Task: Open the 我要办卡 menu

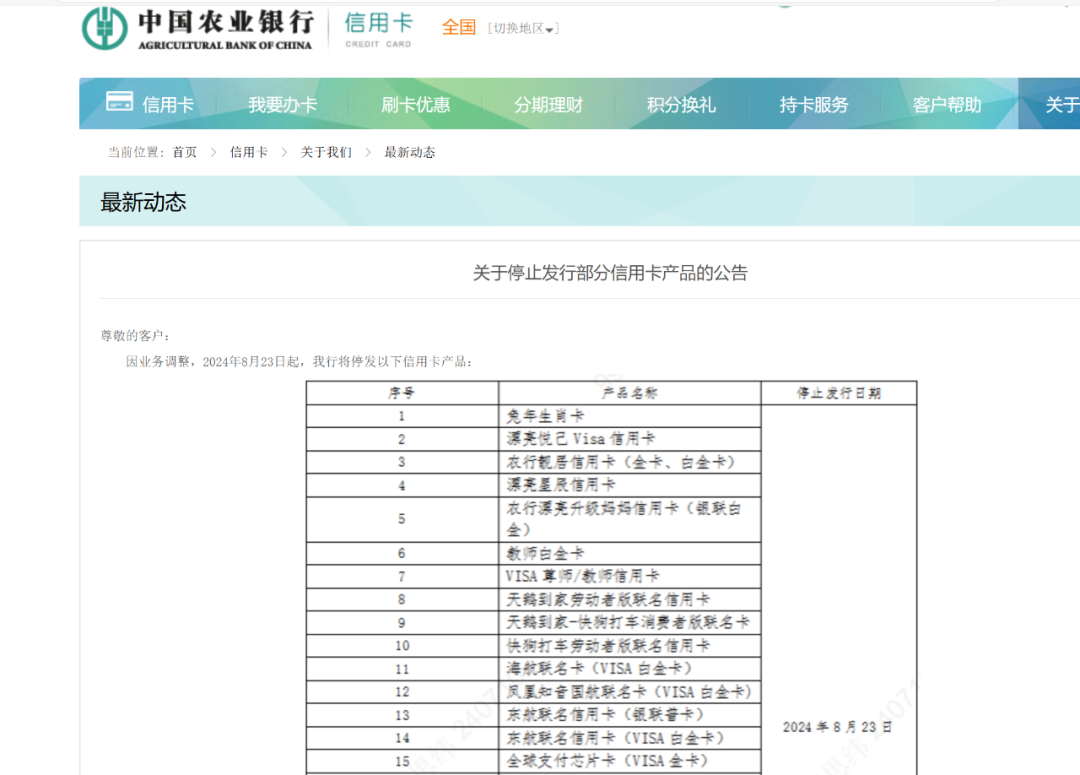Action: coord(283,103)
